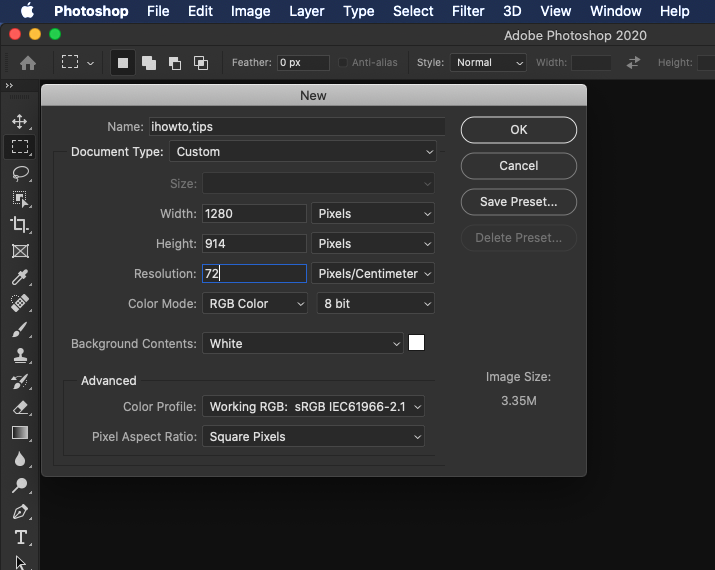Open the Document Type dropdown
This screenshot has height=570, width=715.
coord(304,152)
